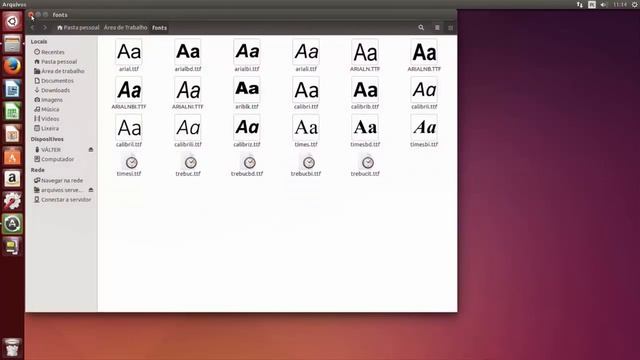
Task: Open the sound menu in top panel
Action: [603, 4]
